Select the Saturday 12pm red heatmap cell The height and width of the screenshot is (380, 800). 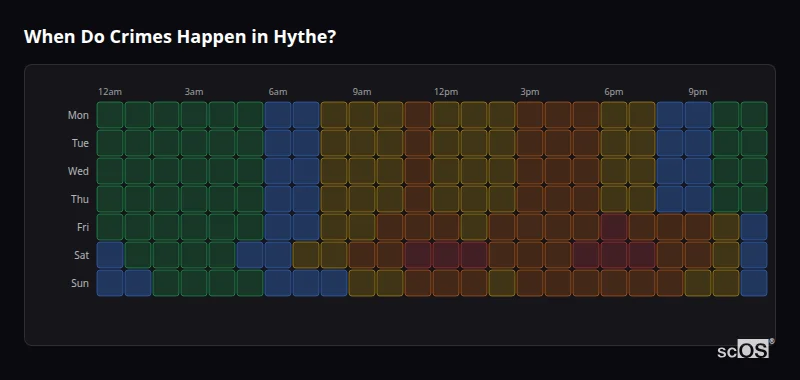446,255
